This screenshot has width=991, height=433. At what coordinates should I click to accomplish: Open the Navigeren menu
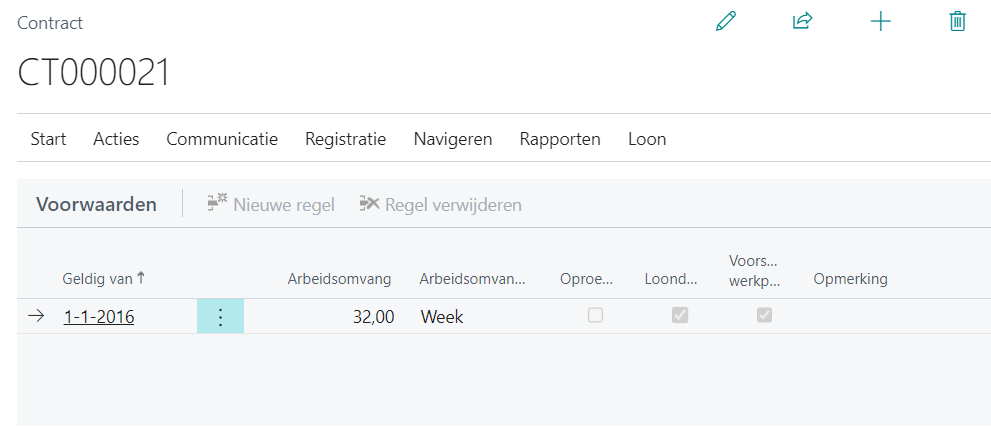(x=453, y=139)
